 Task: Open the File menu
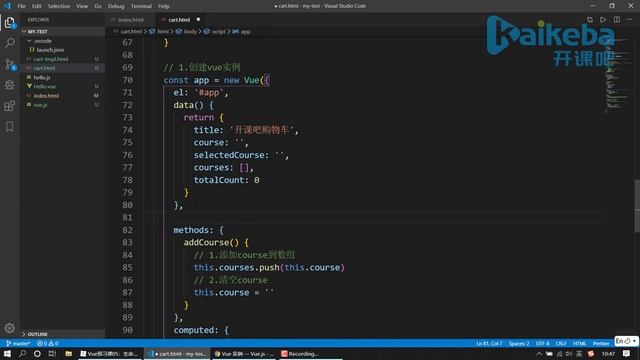pyautogui.click(x=21, y=6)
